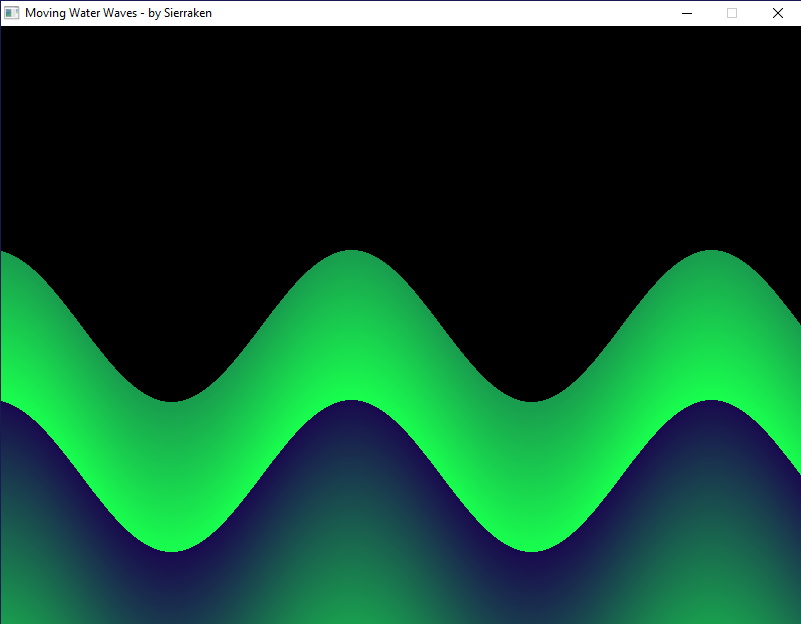The height and width of the screenshot is (624, 801).
Task: Click the dark blue wave at the left edge
Action: pyautogui.click(x=12, y=450)
